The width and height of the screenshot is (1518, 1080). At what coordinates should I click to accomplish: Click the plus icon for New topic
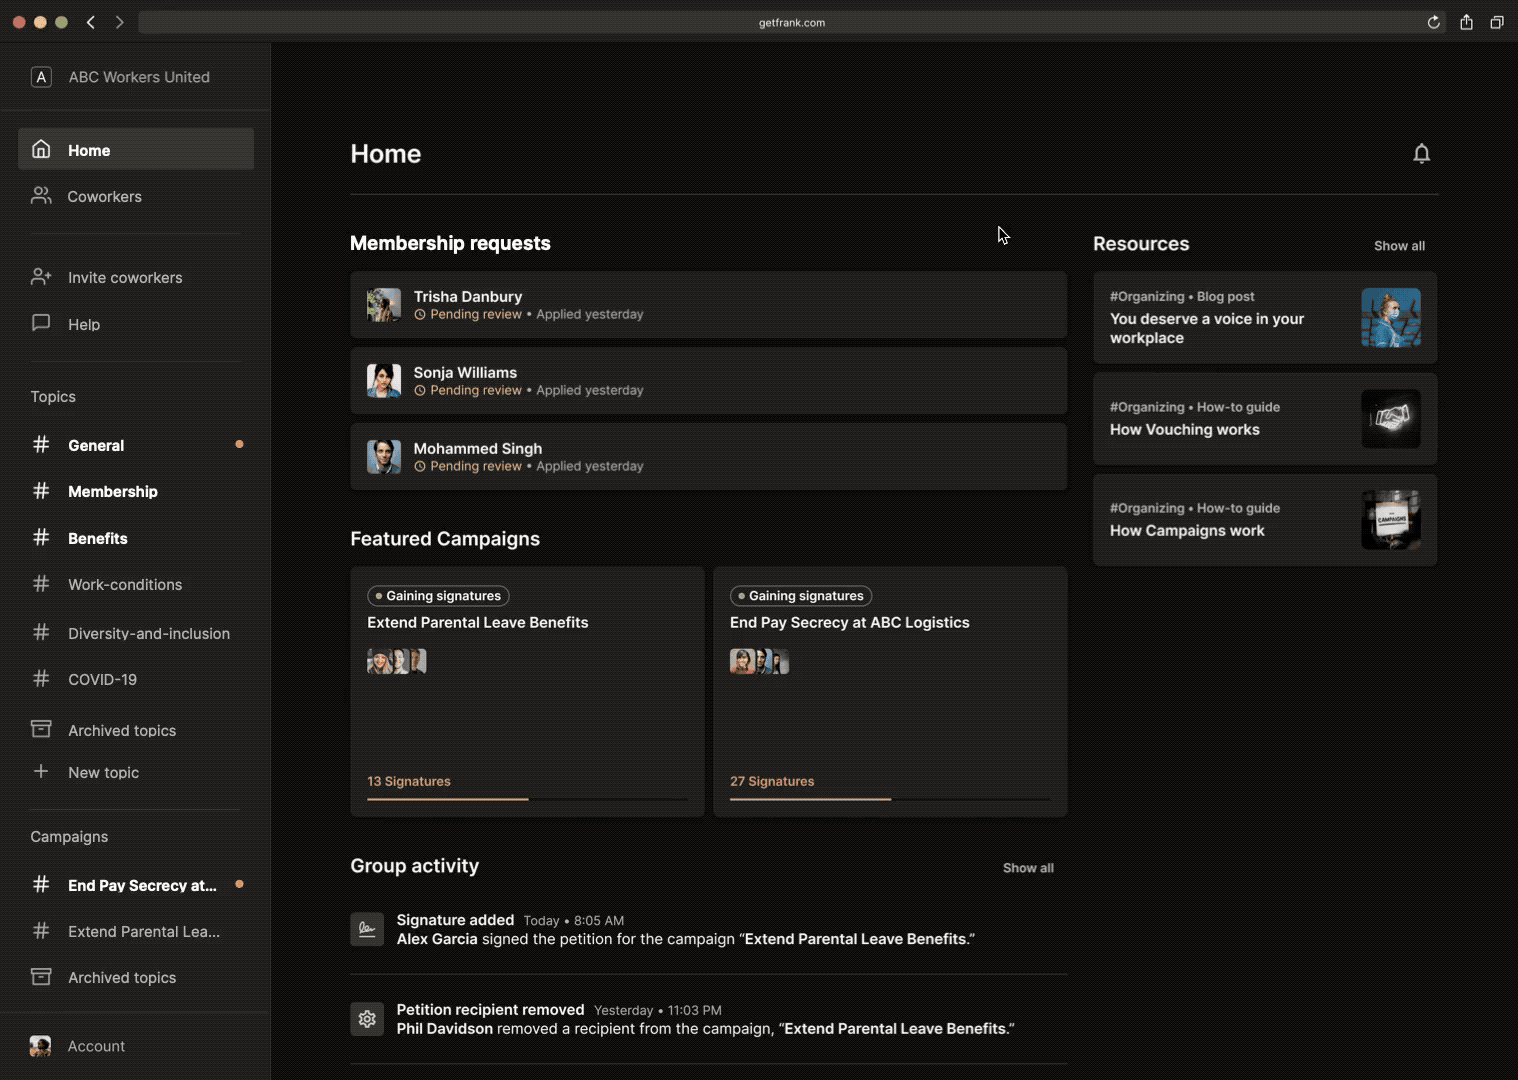[41, 771]
